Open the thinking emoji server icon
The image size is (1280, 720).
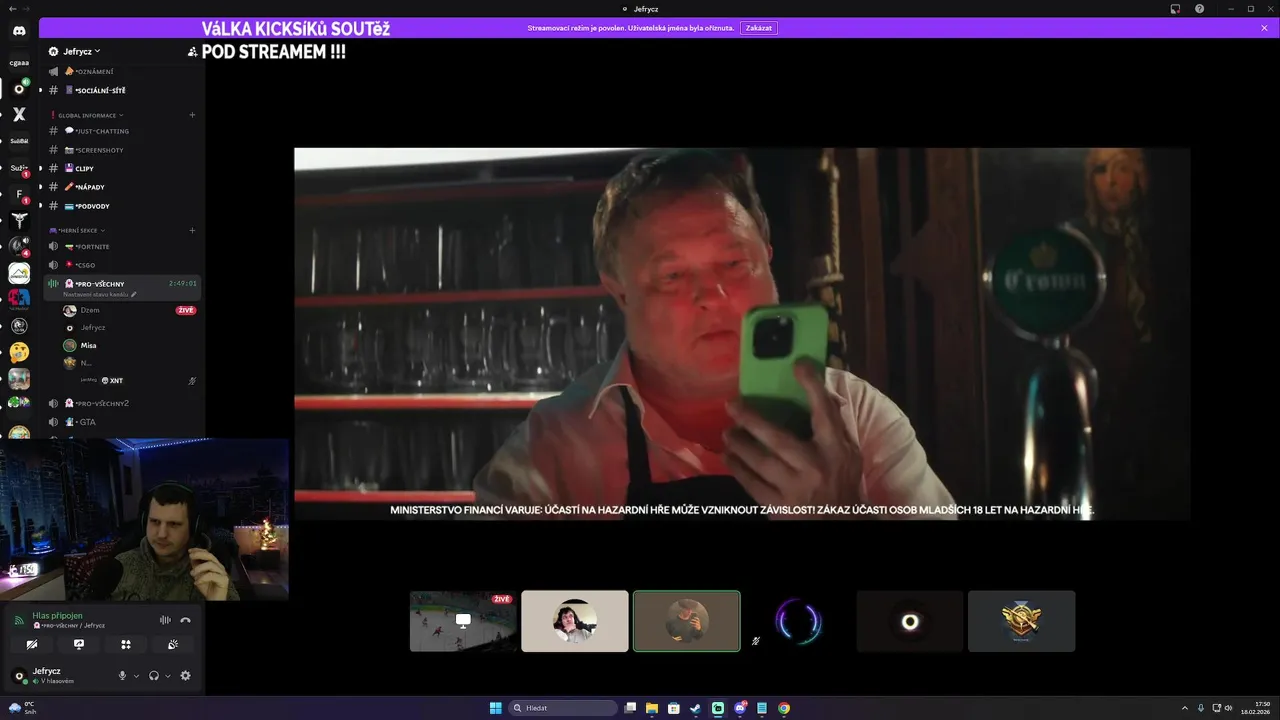click(19, 352)
